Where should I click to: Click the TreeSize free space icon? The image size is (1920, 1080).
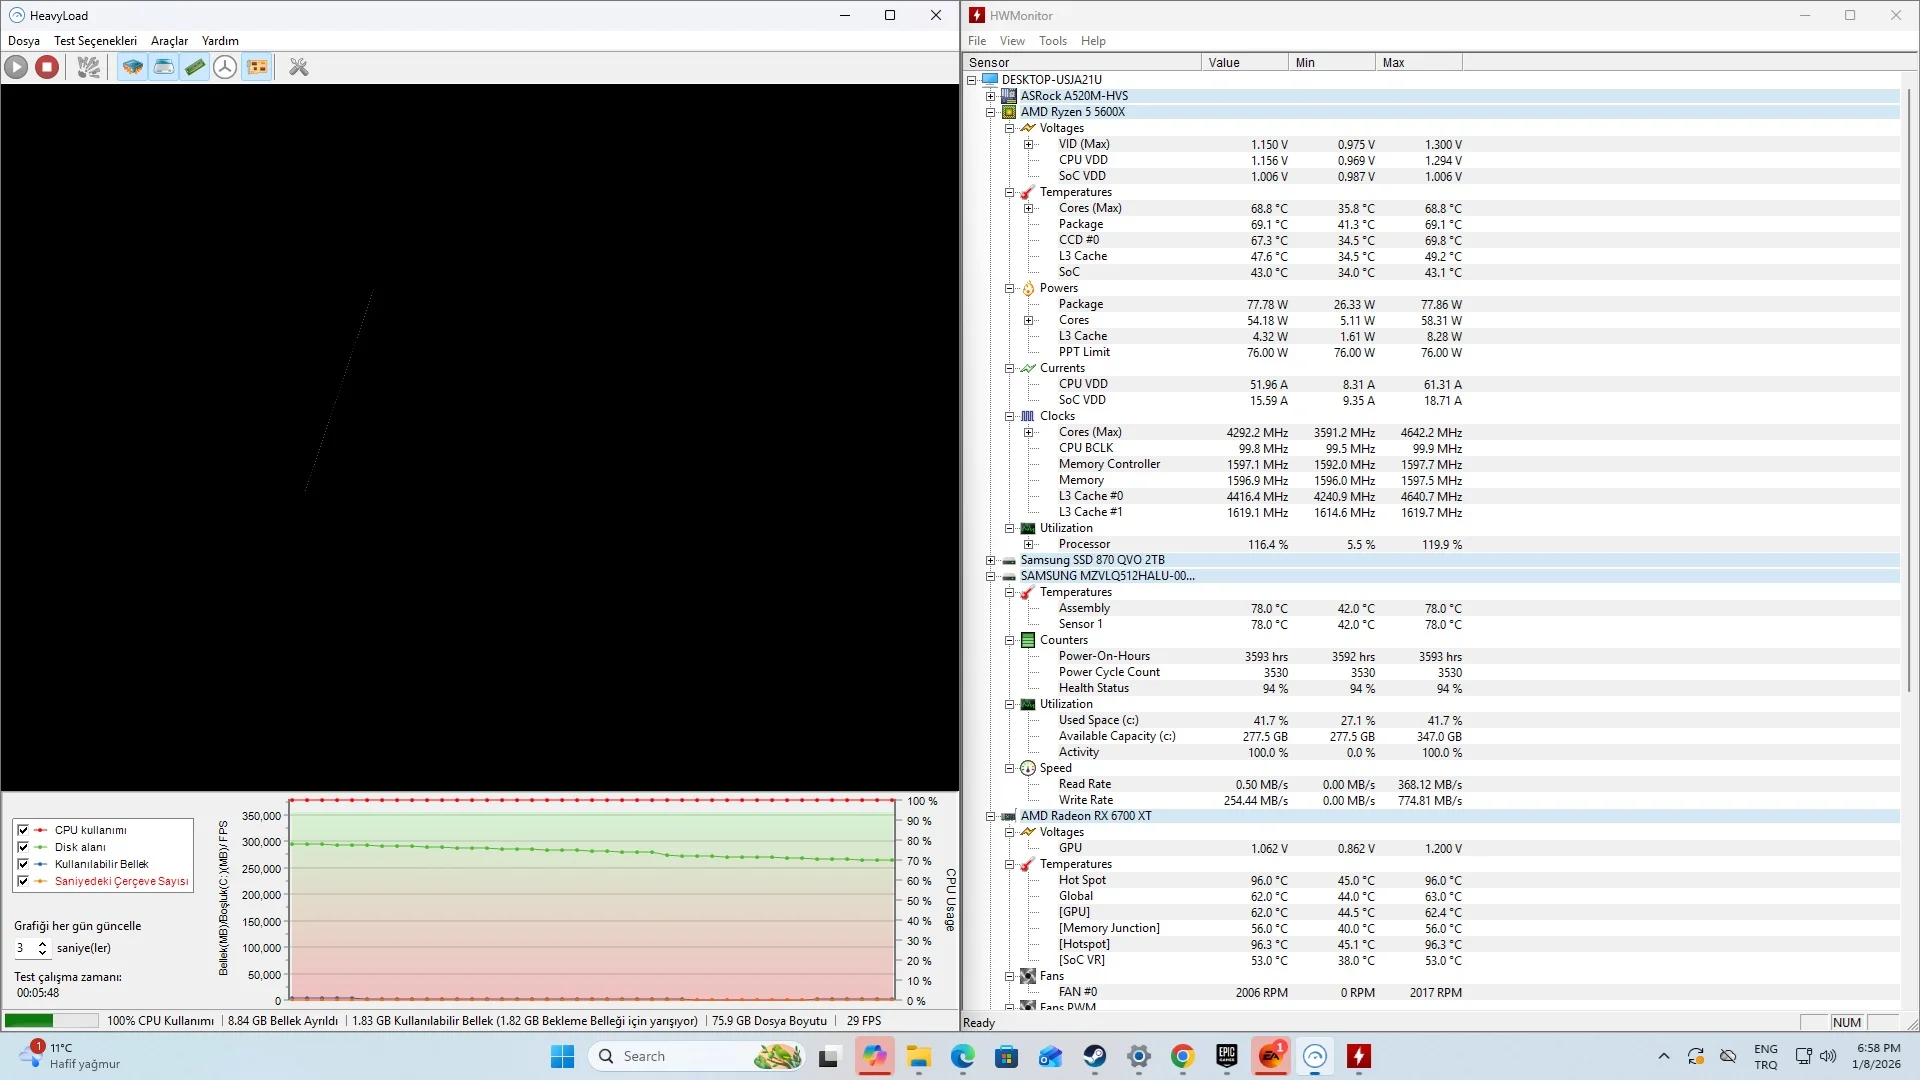tap(226, 67)
